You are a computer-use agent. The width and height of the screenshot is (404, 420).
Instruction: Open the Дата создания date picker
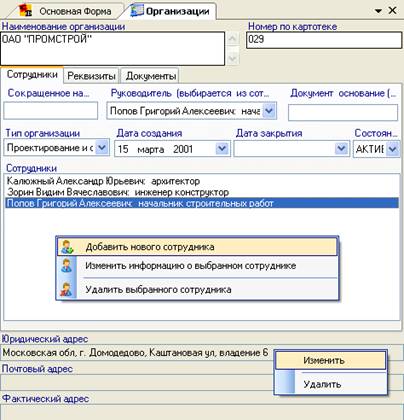coord(222,148)
